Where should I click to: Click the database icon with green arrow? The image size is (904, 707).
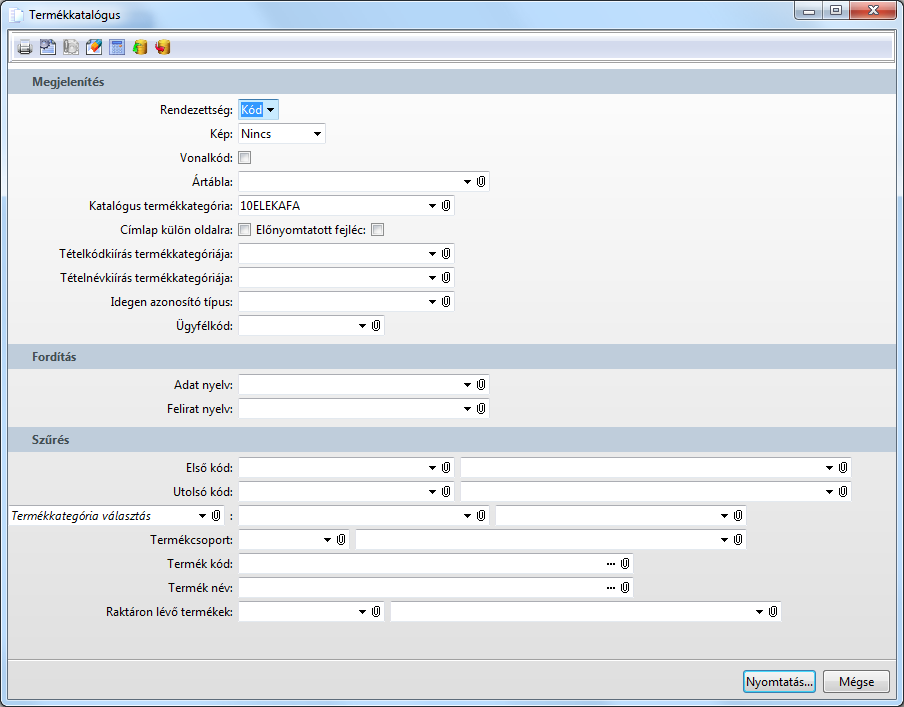click(x=140, y=47)
